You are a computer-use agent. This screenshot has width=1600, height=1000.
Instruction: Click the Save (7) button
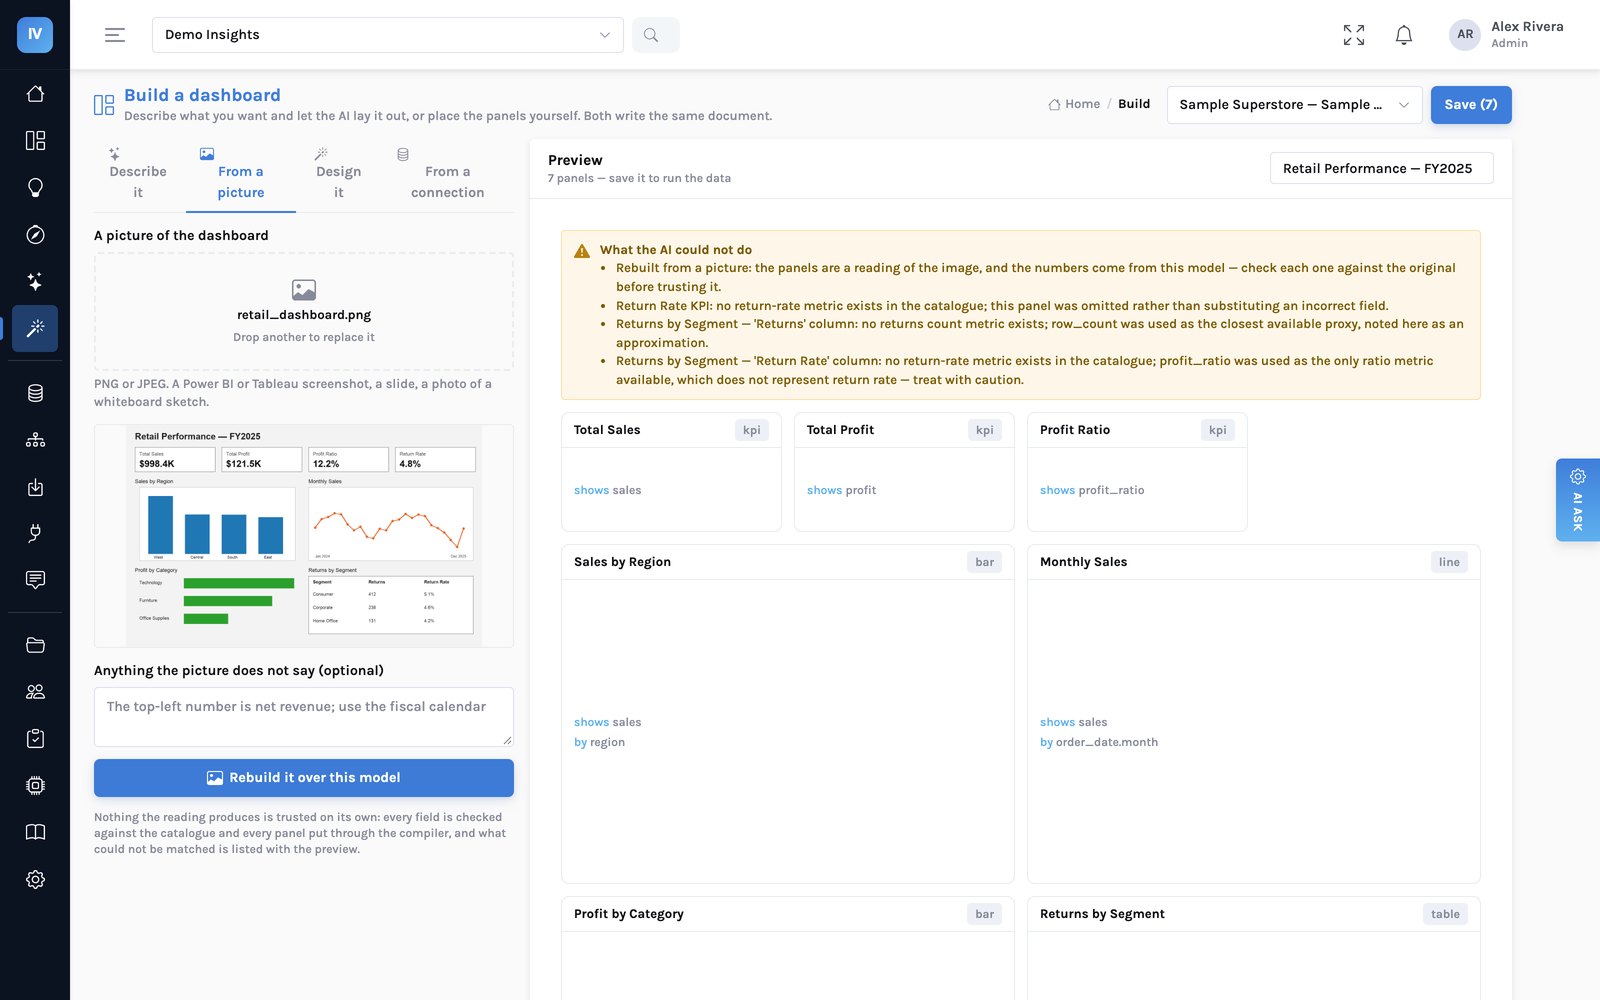(x=1471, y=105)
